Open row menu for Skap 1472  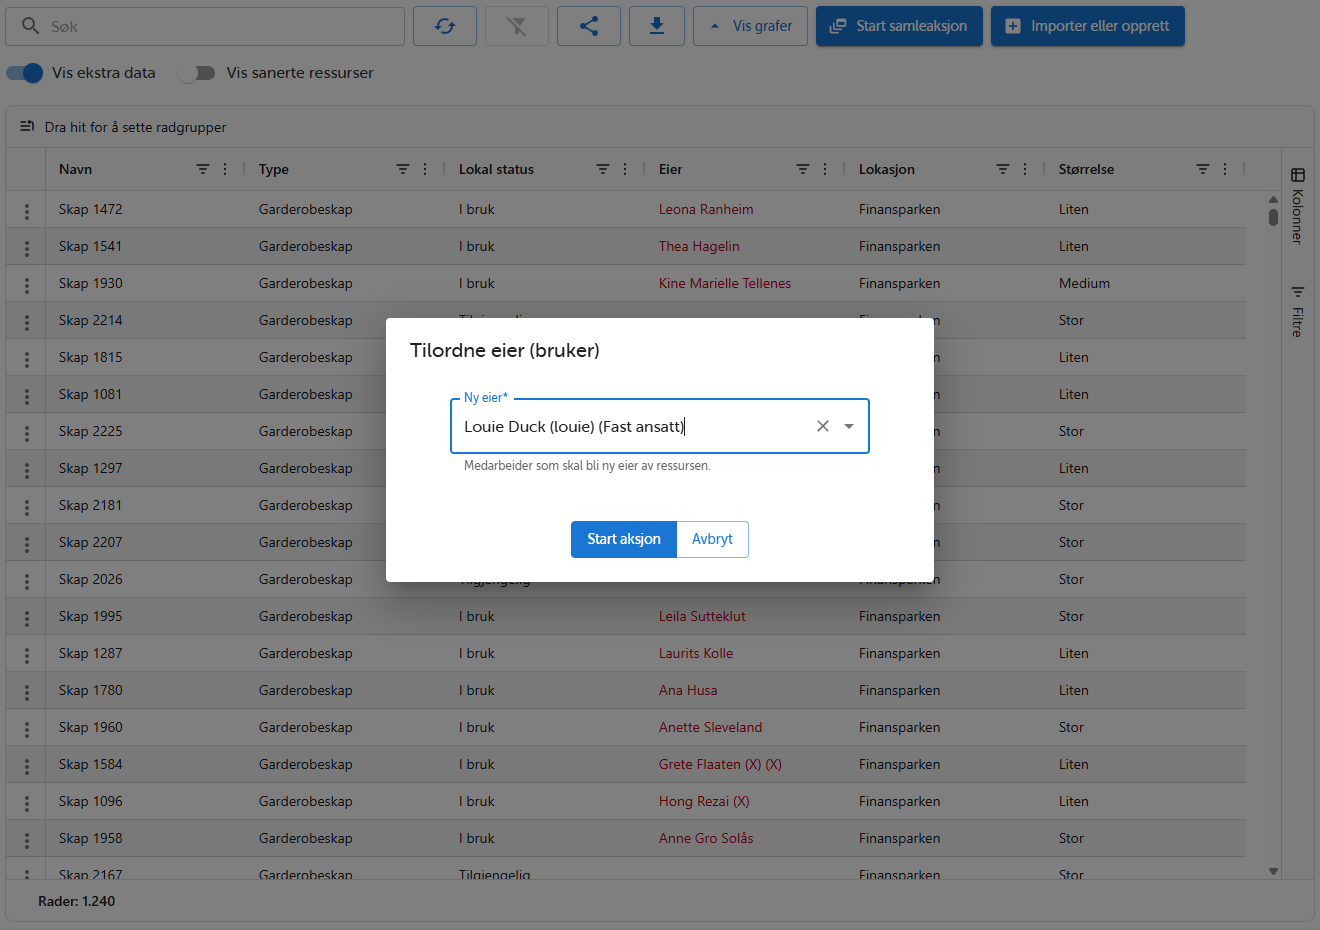27,210
